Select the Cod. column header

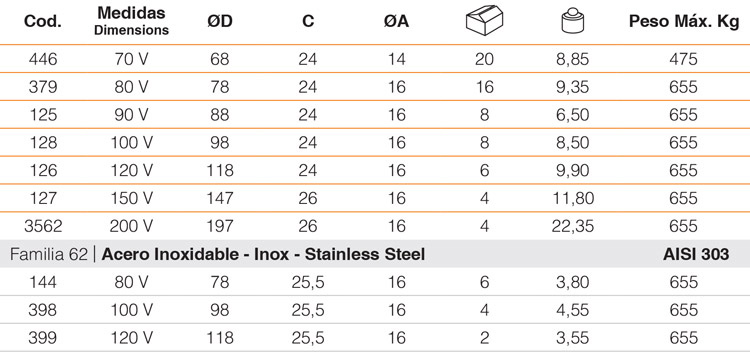(43, 22)
